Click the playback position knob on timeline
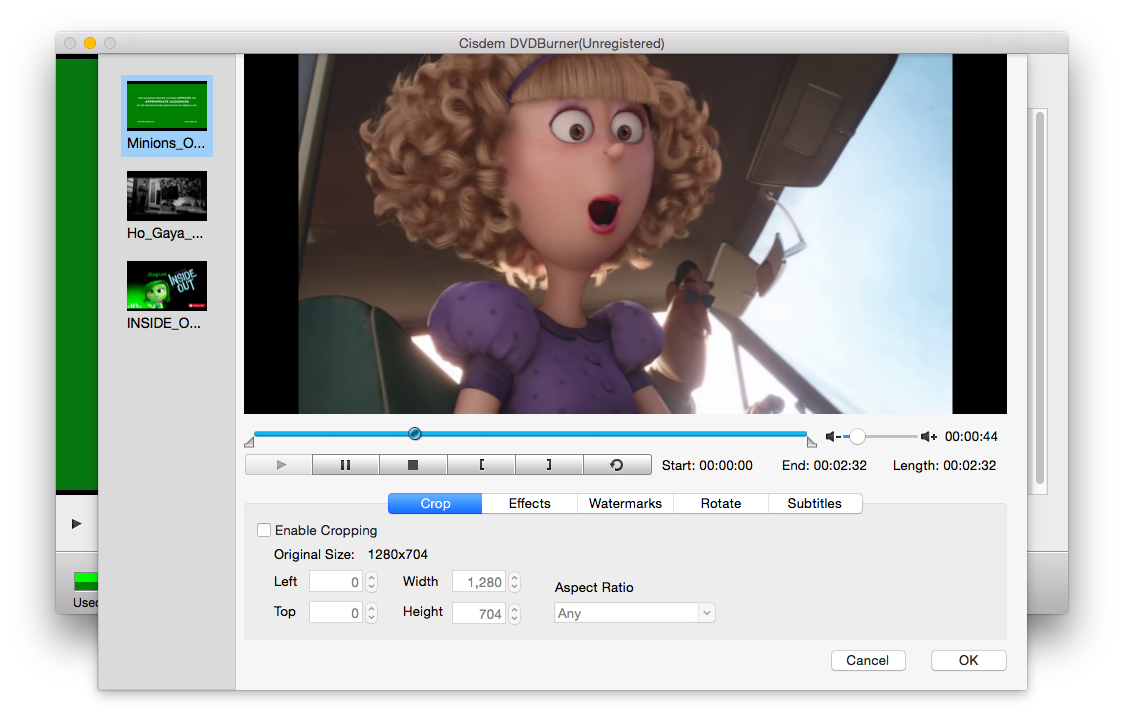This screenshot has height=711, width=1124. (415, 434)
